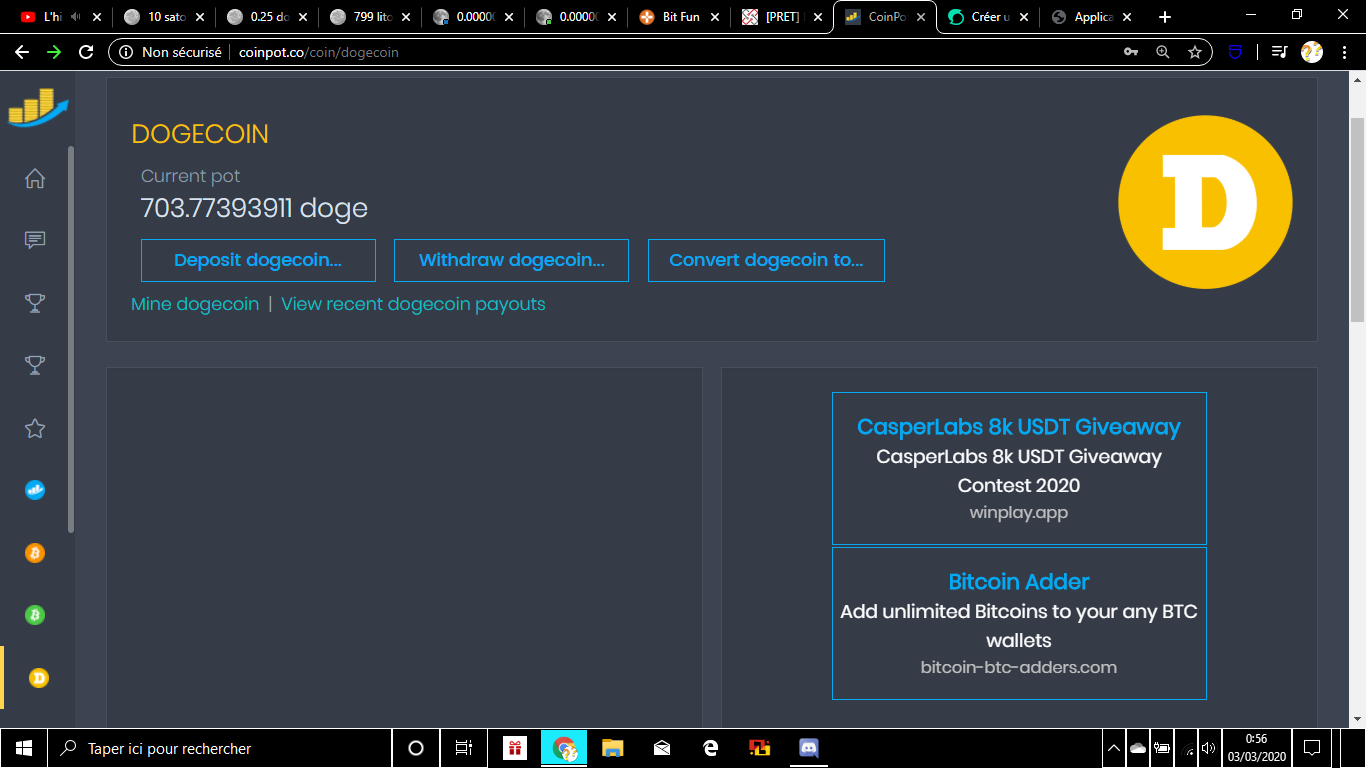Show hidden system tray icons
Viewport: 1366px width, 768px height.
(1114, 748)
